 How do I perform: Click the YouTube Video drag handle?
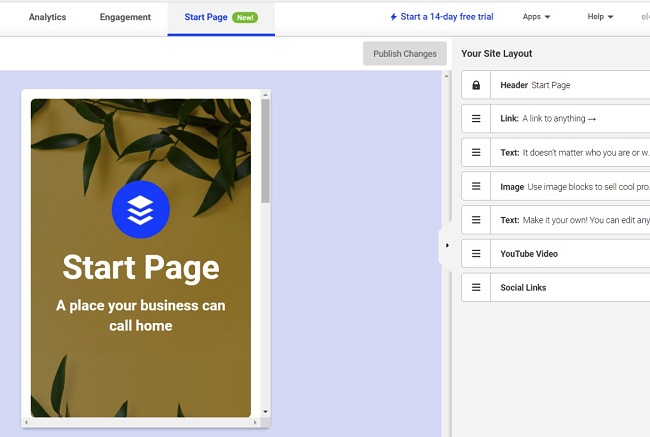click(x=476, y=253)
